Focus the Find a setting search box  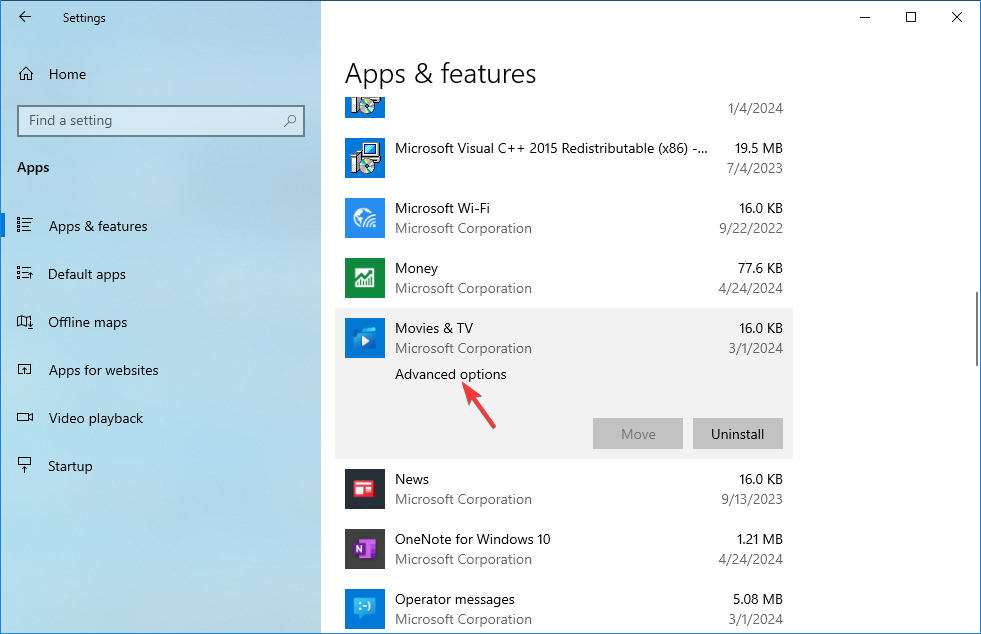(x=161, y=121)
